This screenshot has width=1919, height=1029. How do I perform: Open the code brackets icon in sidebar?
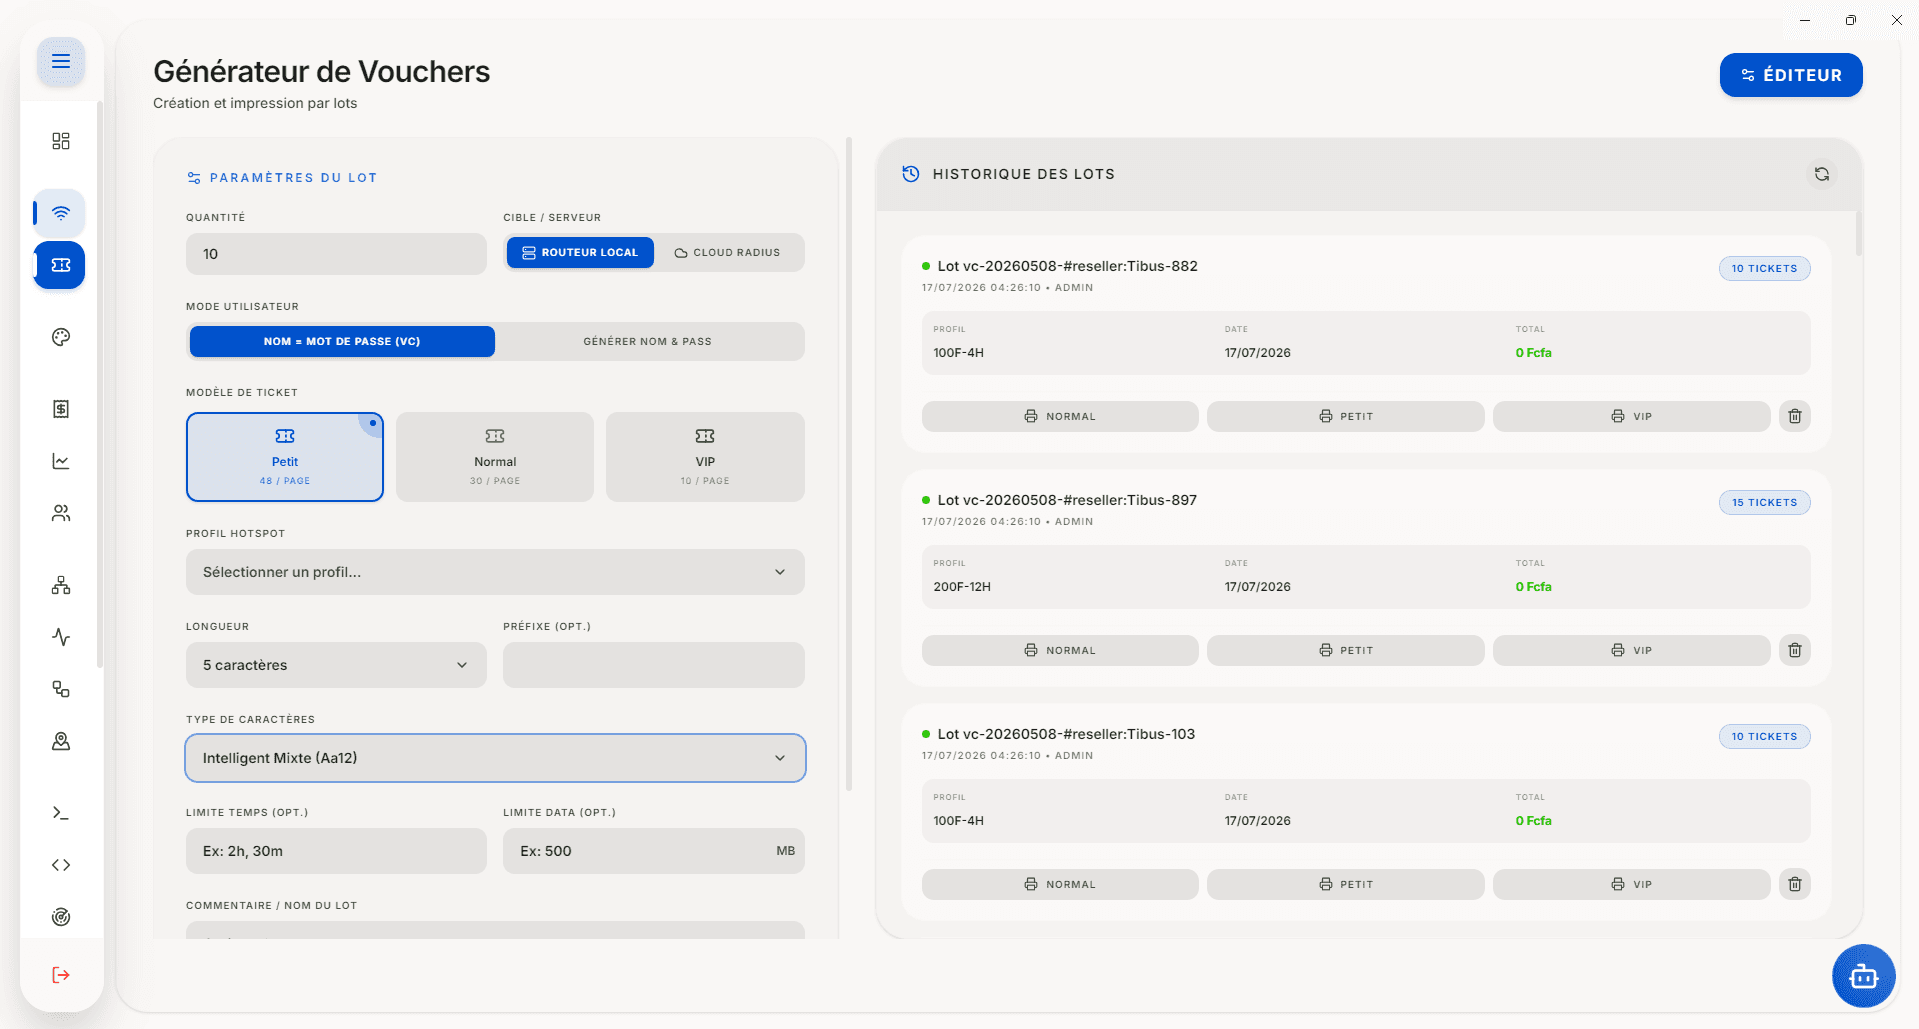coord(61,865)
